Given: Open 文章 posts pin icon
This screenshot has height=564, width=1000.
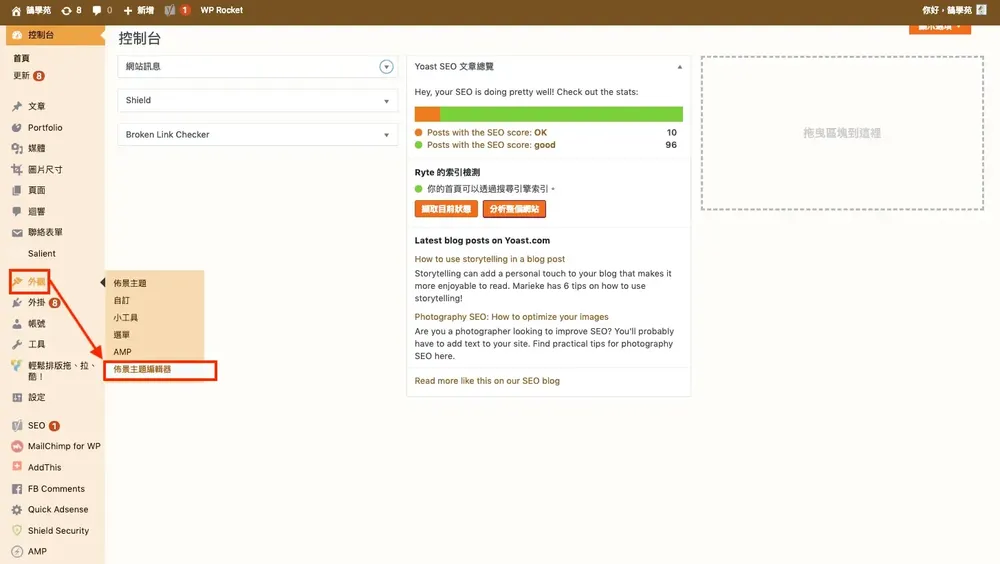Looking at the screenshot, I should pyautogui.click(x=17, y=106).
